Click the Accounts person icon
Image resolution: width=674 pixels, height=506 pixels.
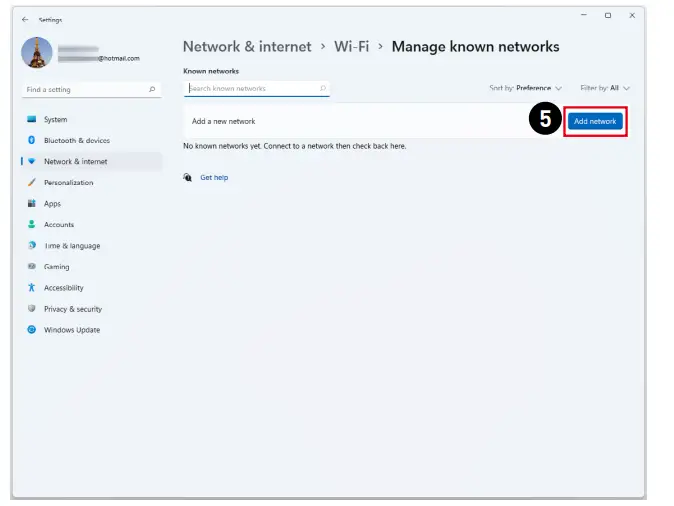pyautogui.click(x=32, y=225)
